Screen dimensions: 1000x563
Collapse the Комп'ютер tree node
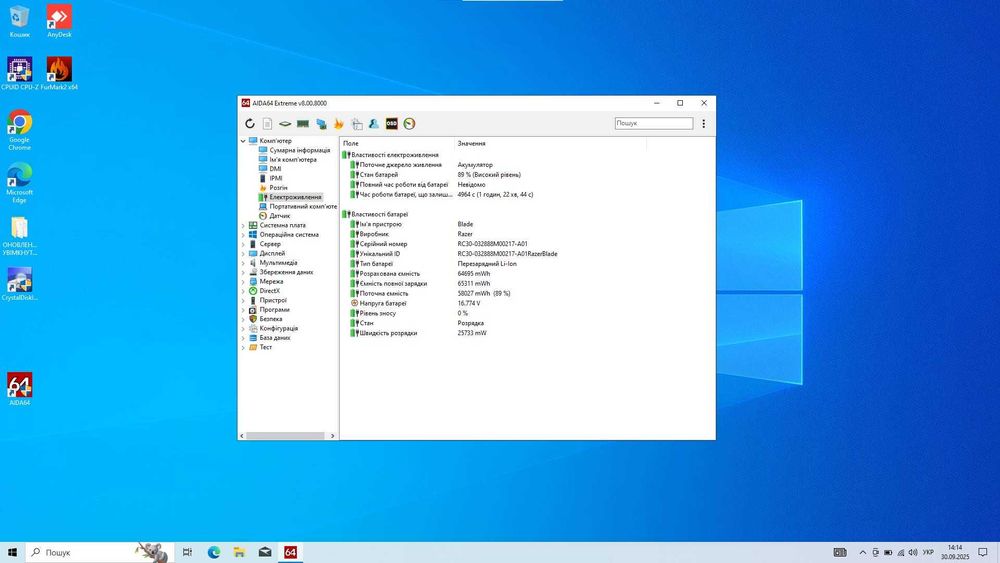click(x=243, y=141)
